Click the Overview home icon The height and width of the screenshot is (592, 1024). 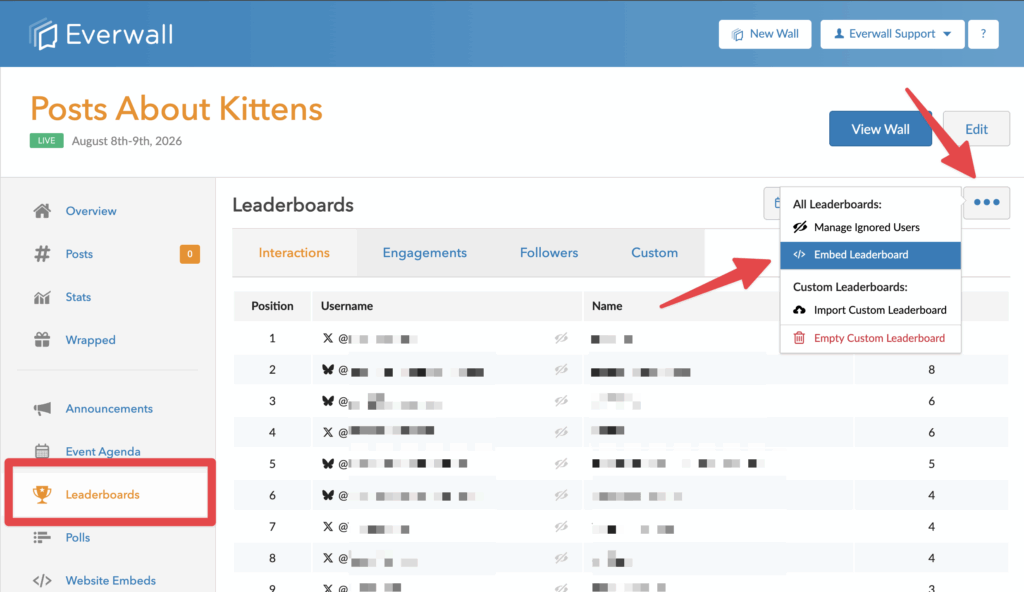click(42, 211)
